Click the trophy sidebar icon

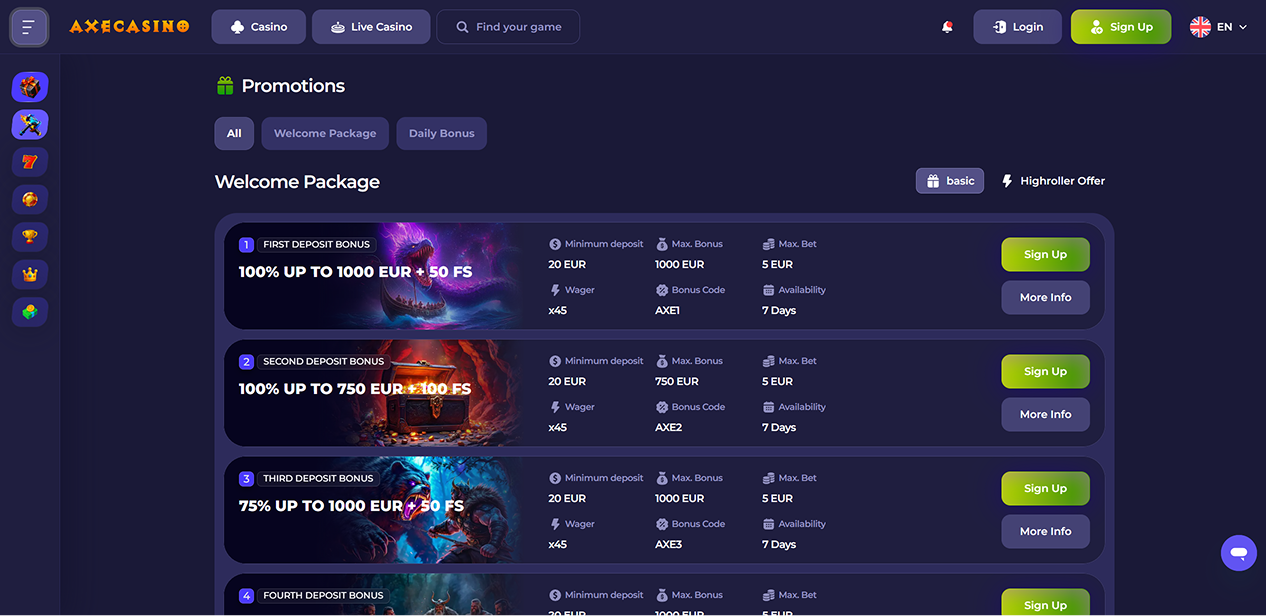(30, 237)
